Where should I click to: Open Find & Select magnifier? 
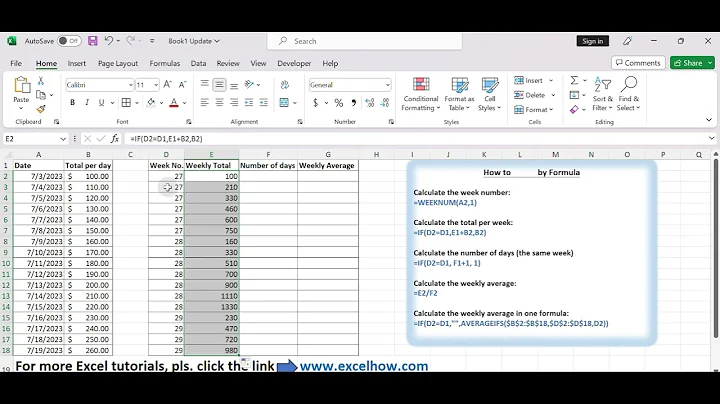click(628, 95)
